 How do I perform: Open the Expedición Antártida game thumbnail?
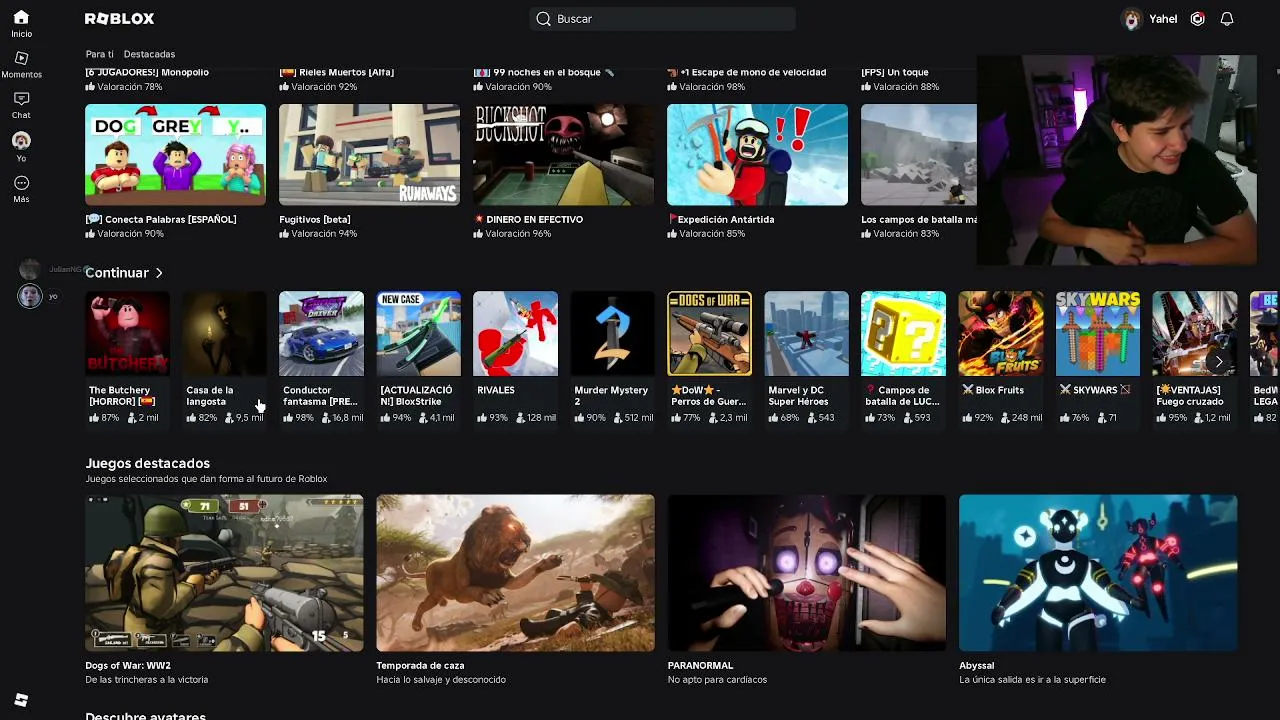[757, 155]
